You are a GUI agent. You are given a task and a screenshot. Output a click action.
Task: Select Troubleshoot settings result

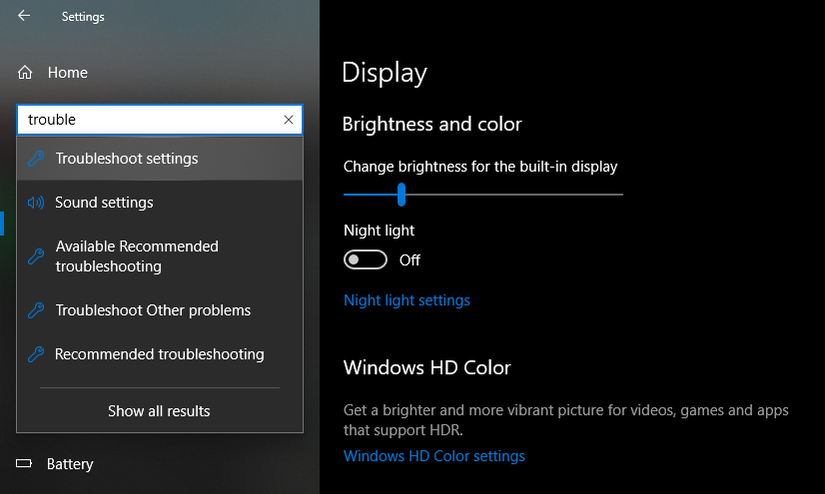point(159,158)
